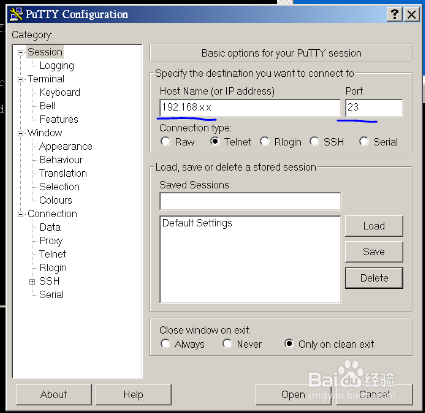Viewport: 425px width, 413px height.
Task: Click the About button
Action: coord(54,395)
